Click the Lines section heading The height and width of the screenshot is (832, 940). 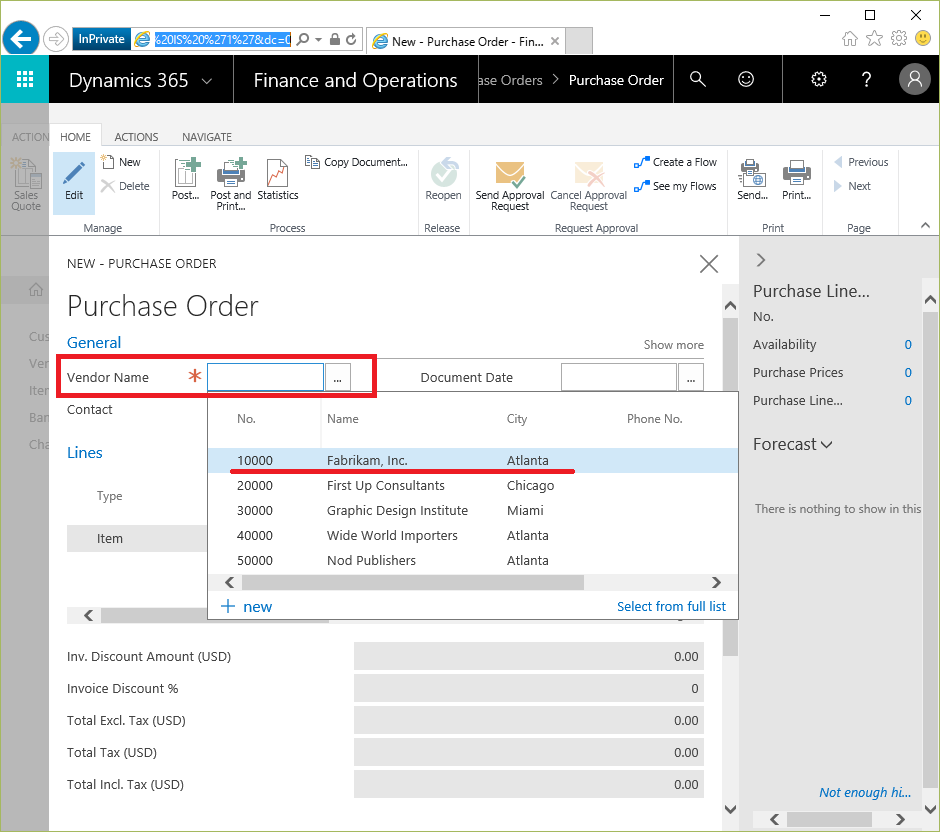(x=85, y=453)
